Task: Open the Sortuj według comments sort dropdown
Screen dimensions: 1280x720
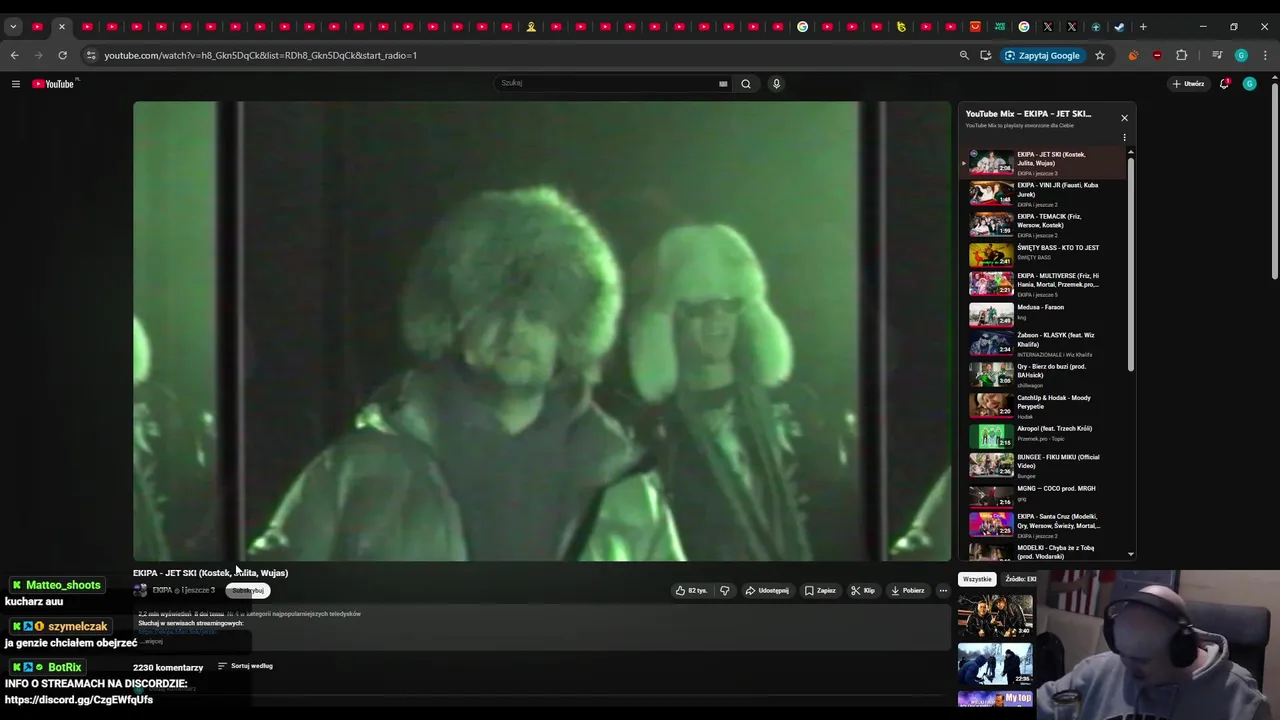Action: [245, 666]
